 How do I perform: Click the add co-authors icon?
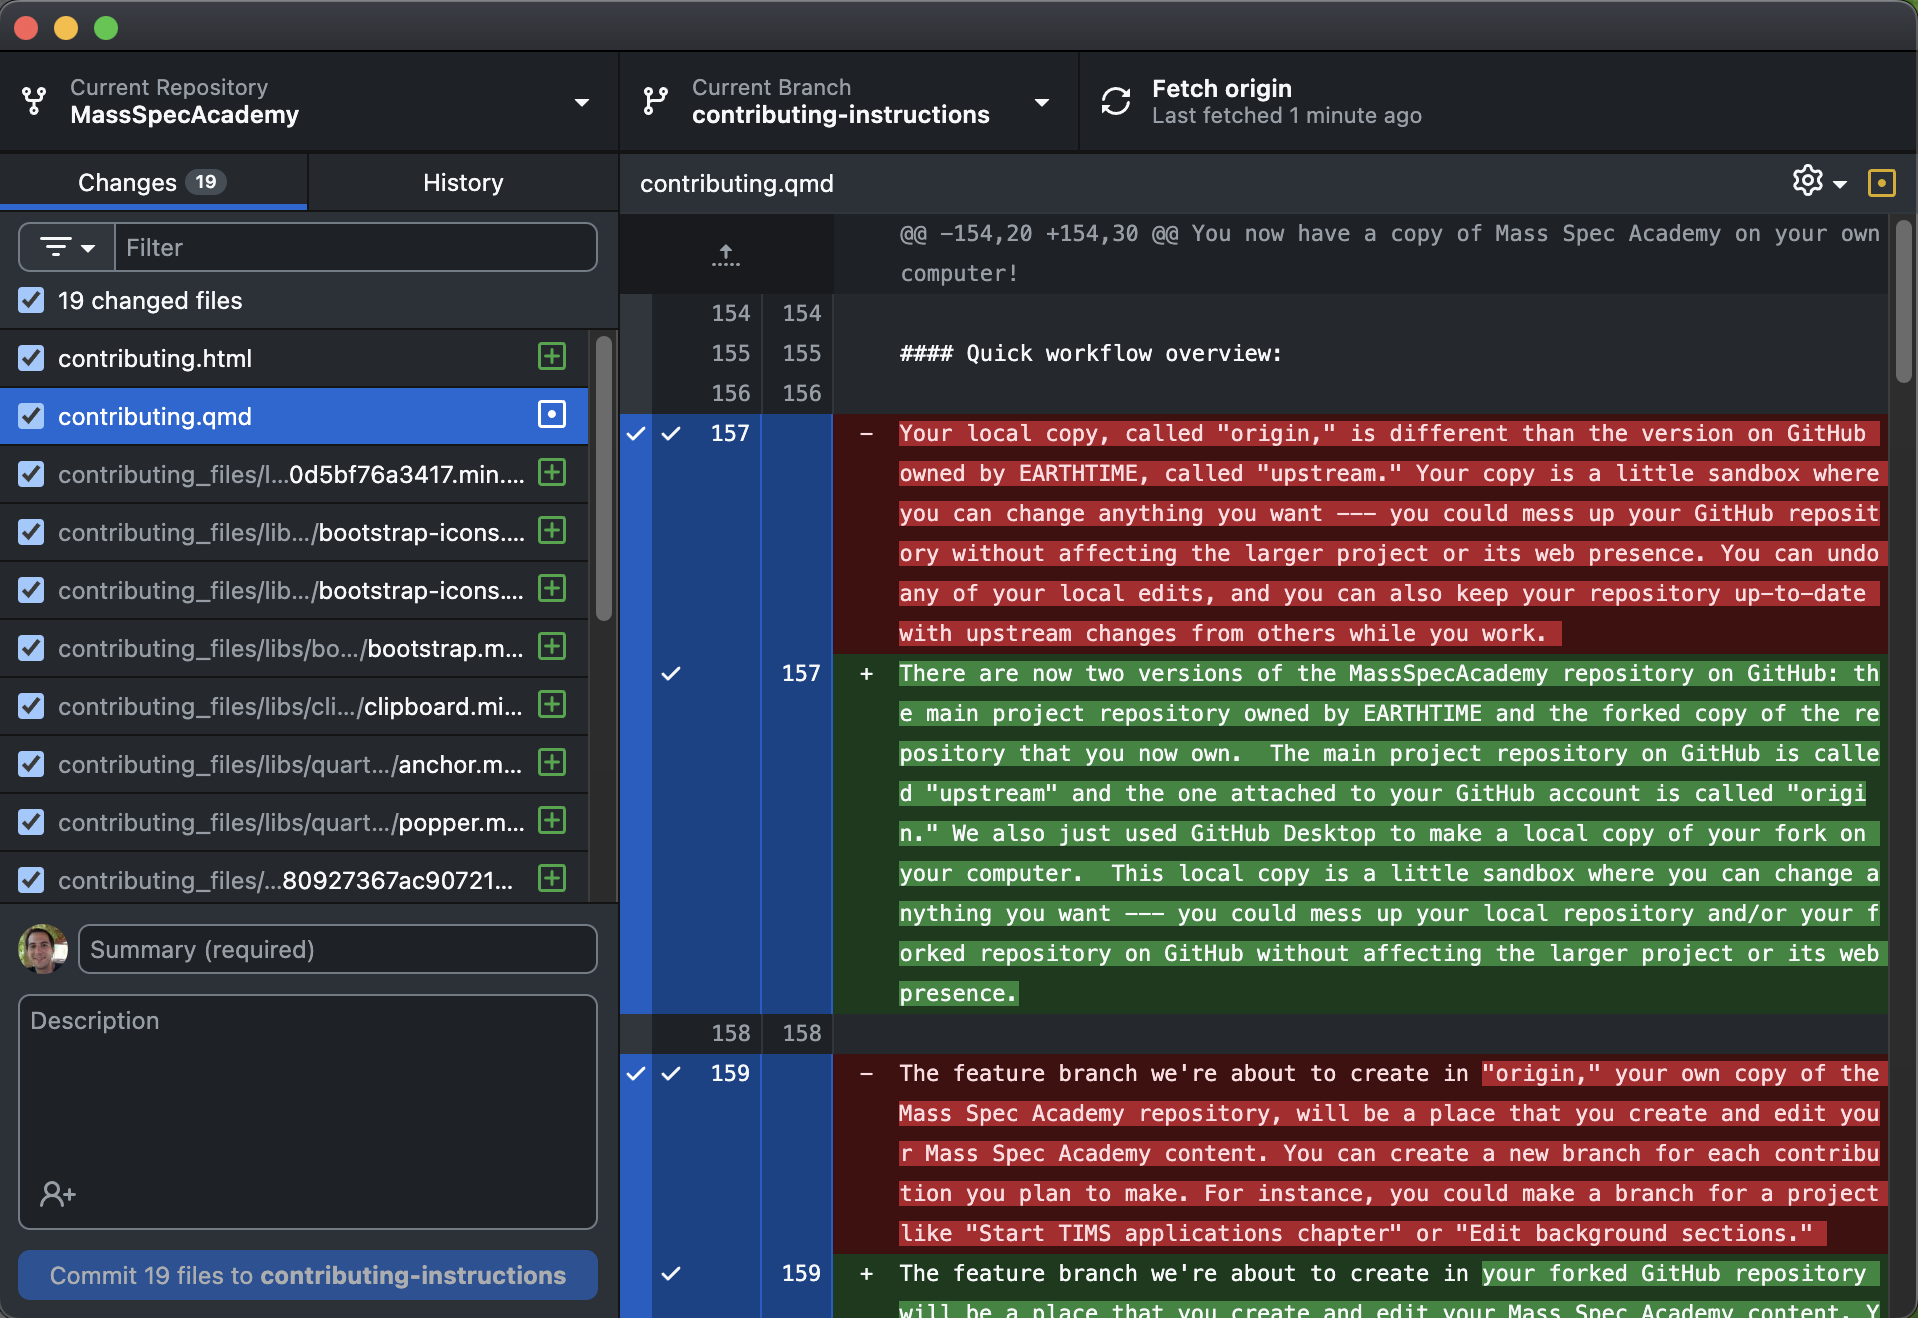pos(57,1194)
